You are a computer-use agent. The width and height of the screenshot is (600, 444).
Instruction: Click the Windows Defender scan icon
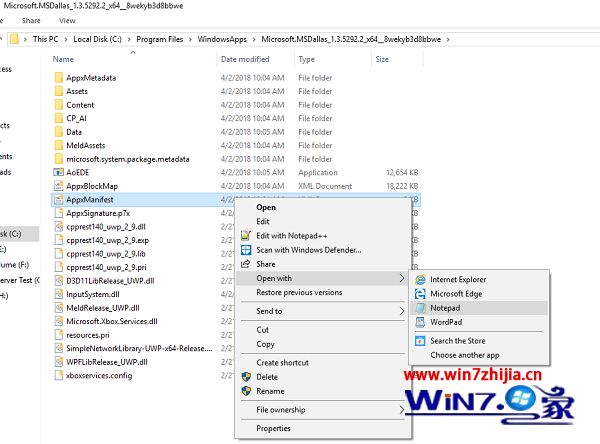tap(246, 250)
